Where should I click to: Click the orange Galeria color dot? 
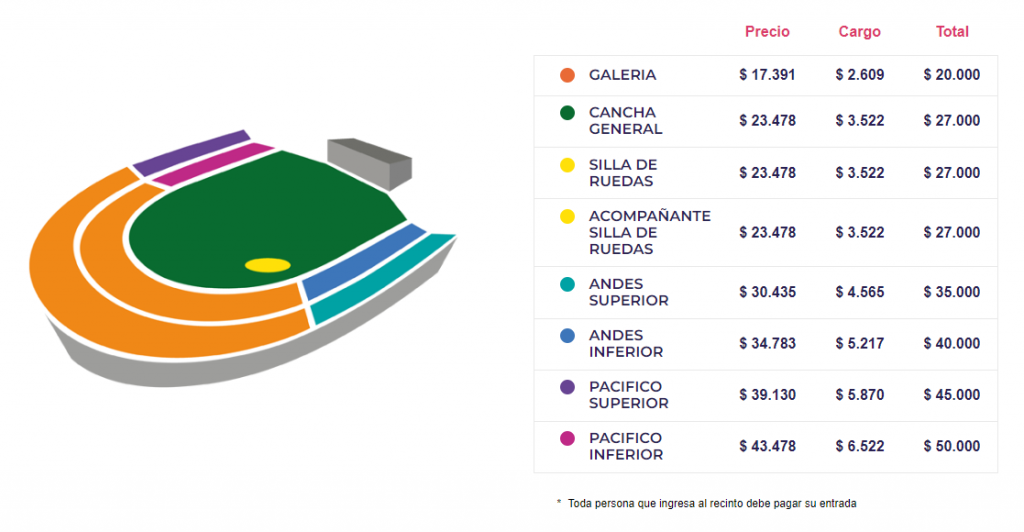[568, 75]
